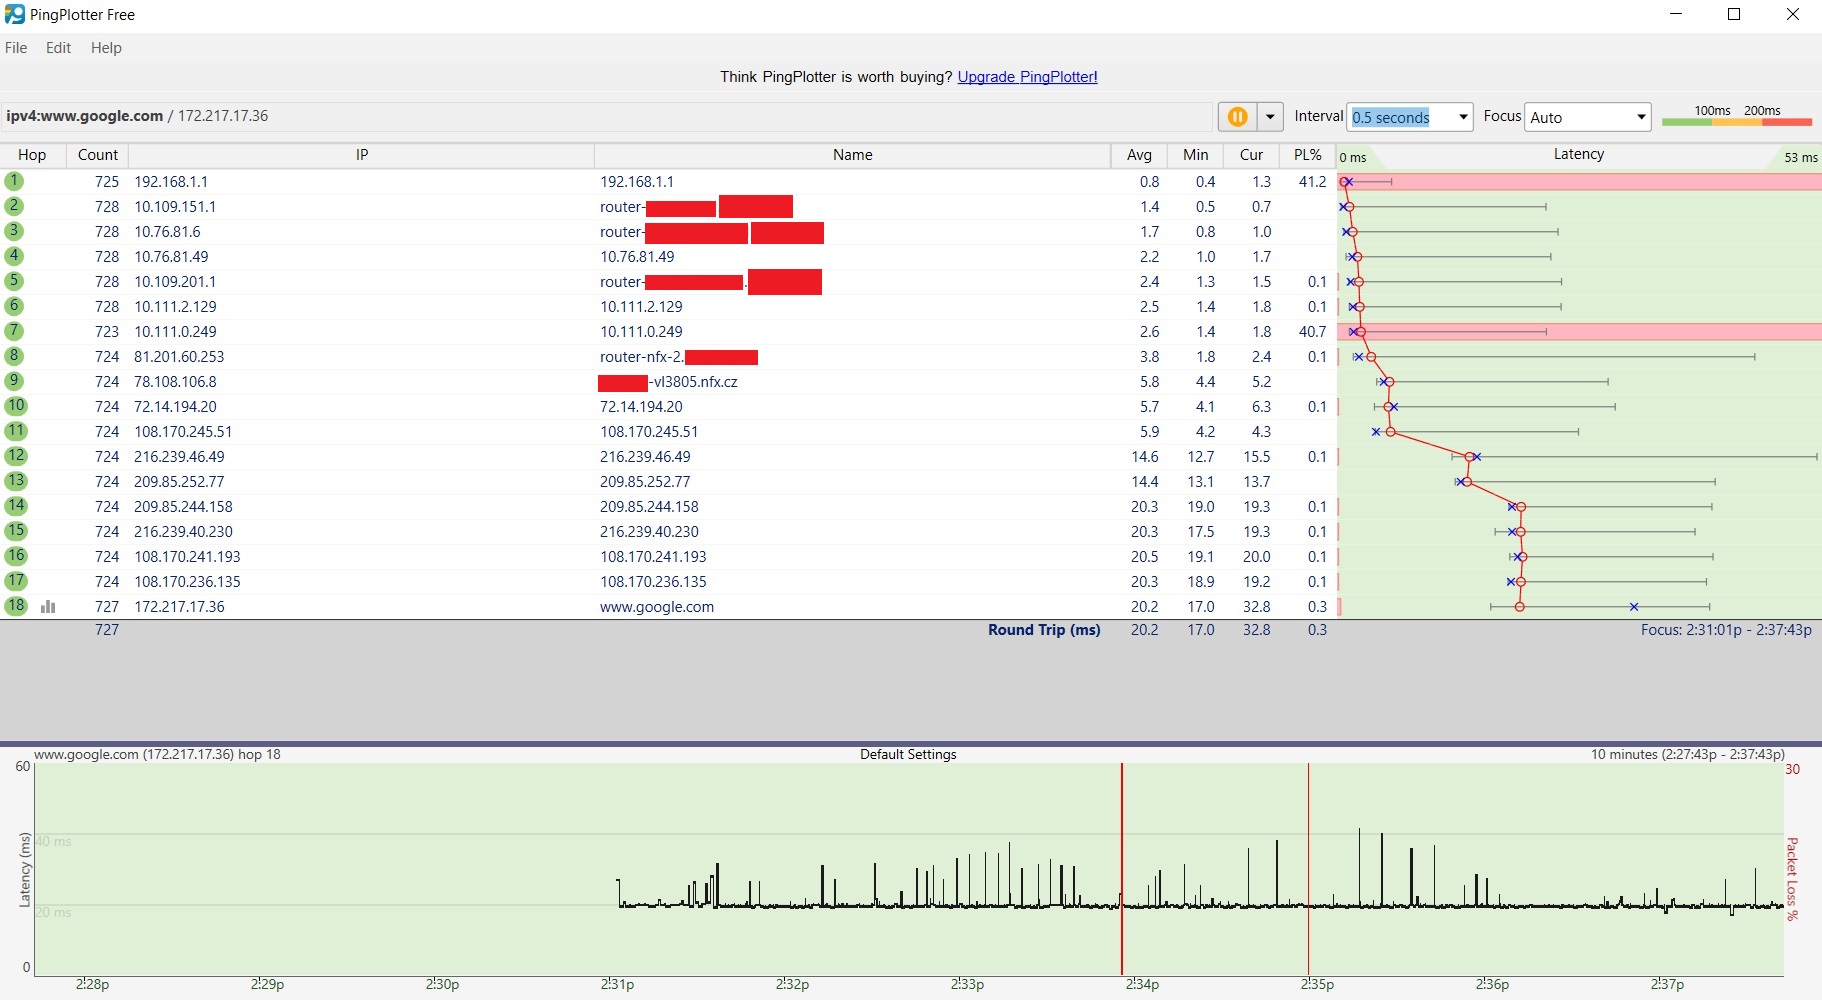Click the 100ms 200ms latency color scale
1822x1000 pixels.
click(1736, 117)
